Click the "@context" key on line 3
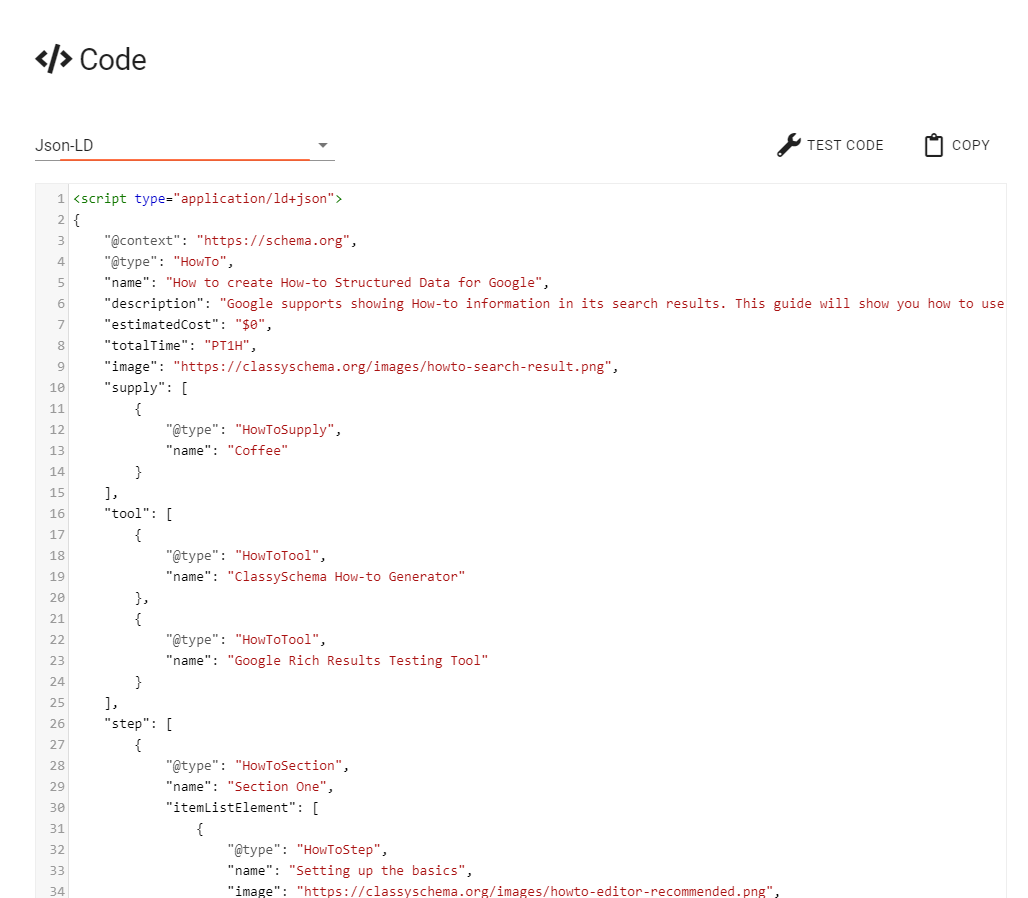The width and height of the screenshot is (1028, 898). click(x=142, y=241)
